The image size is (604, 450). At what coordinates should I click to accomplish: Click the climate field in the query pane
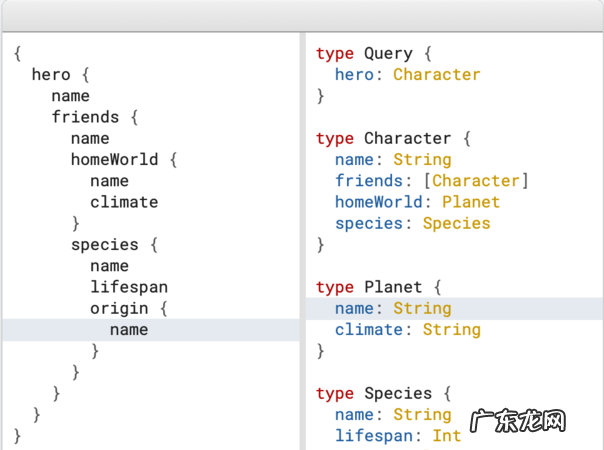tap(124, 202)
